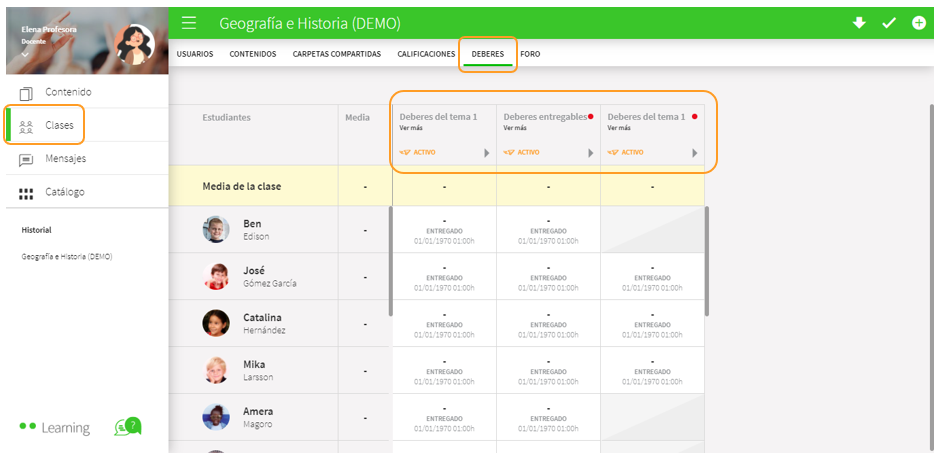
Task: Open the Foro tab
Action: (x=530, y=54)
